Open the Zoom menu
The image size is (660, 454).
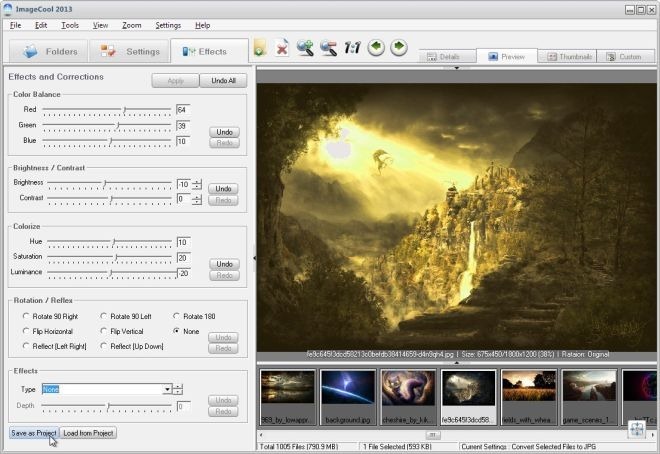click(x=131, y=25)
